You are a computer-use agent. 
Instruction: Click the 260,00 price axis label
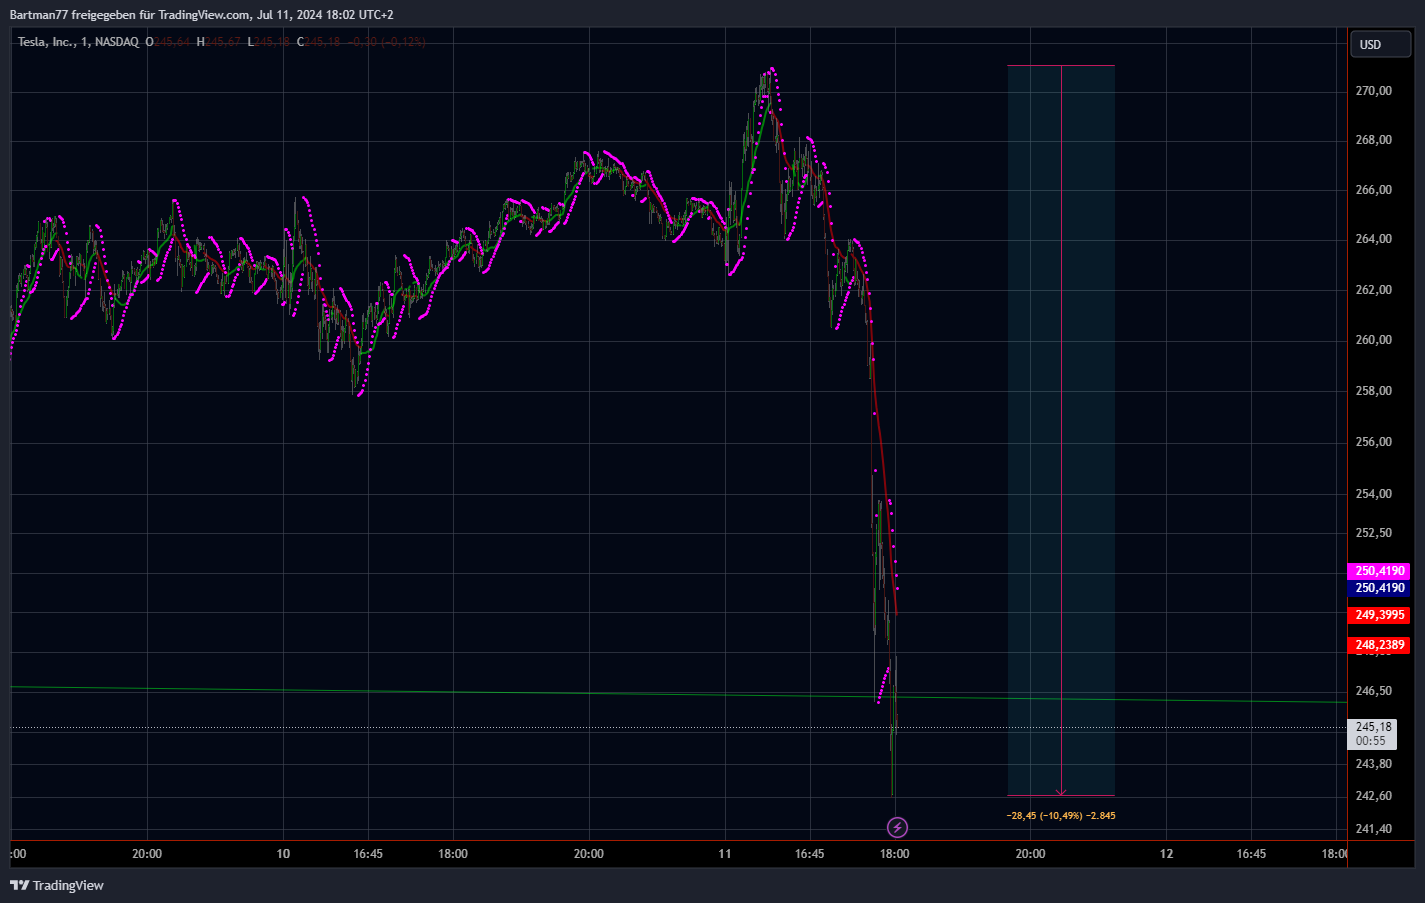pos(1373,340)
